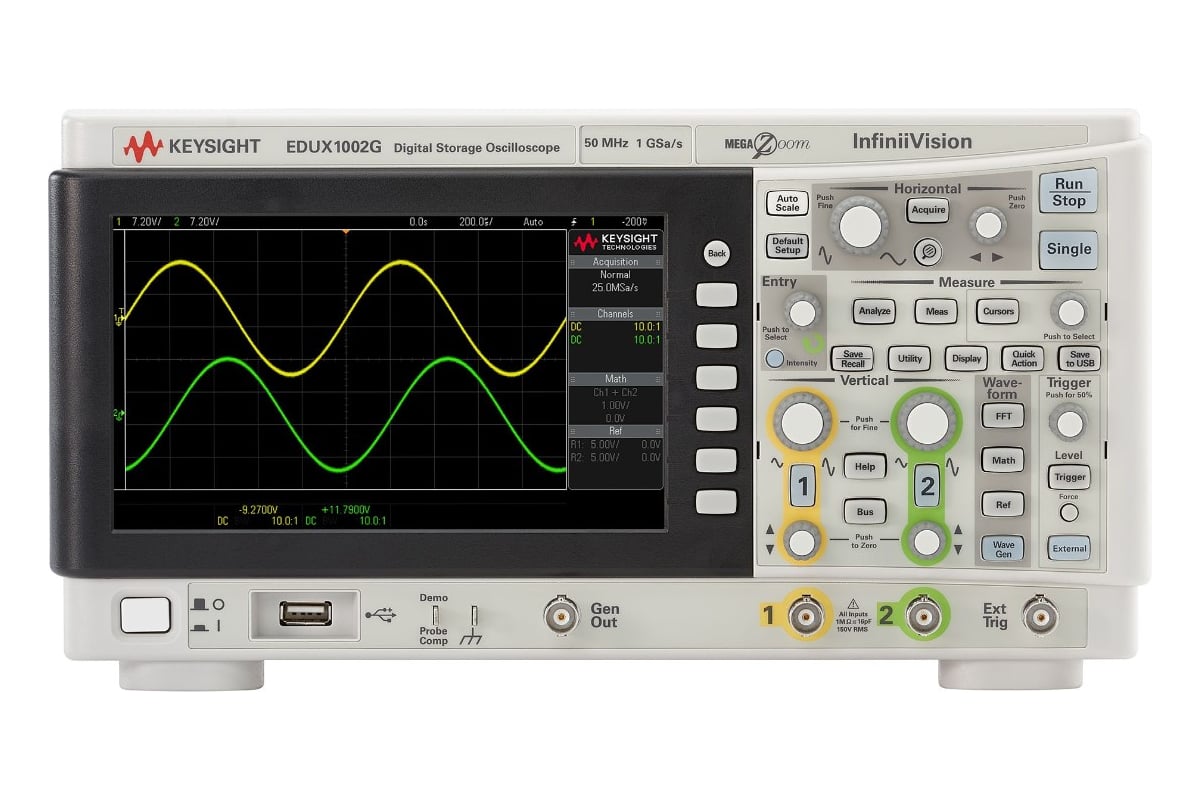This screenshot has height=800, width=1200.
Task: Push the Bus button
Action: click(x=865, y=512)
